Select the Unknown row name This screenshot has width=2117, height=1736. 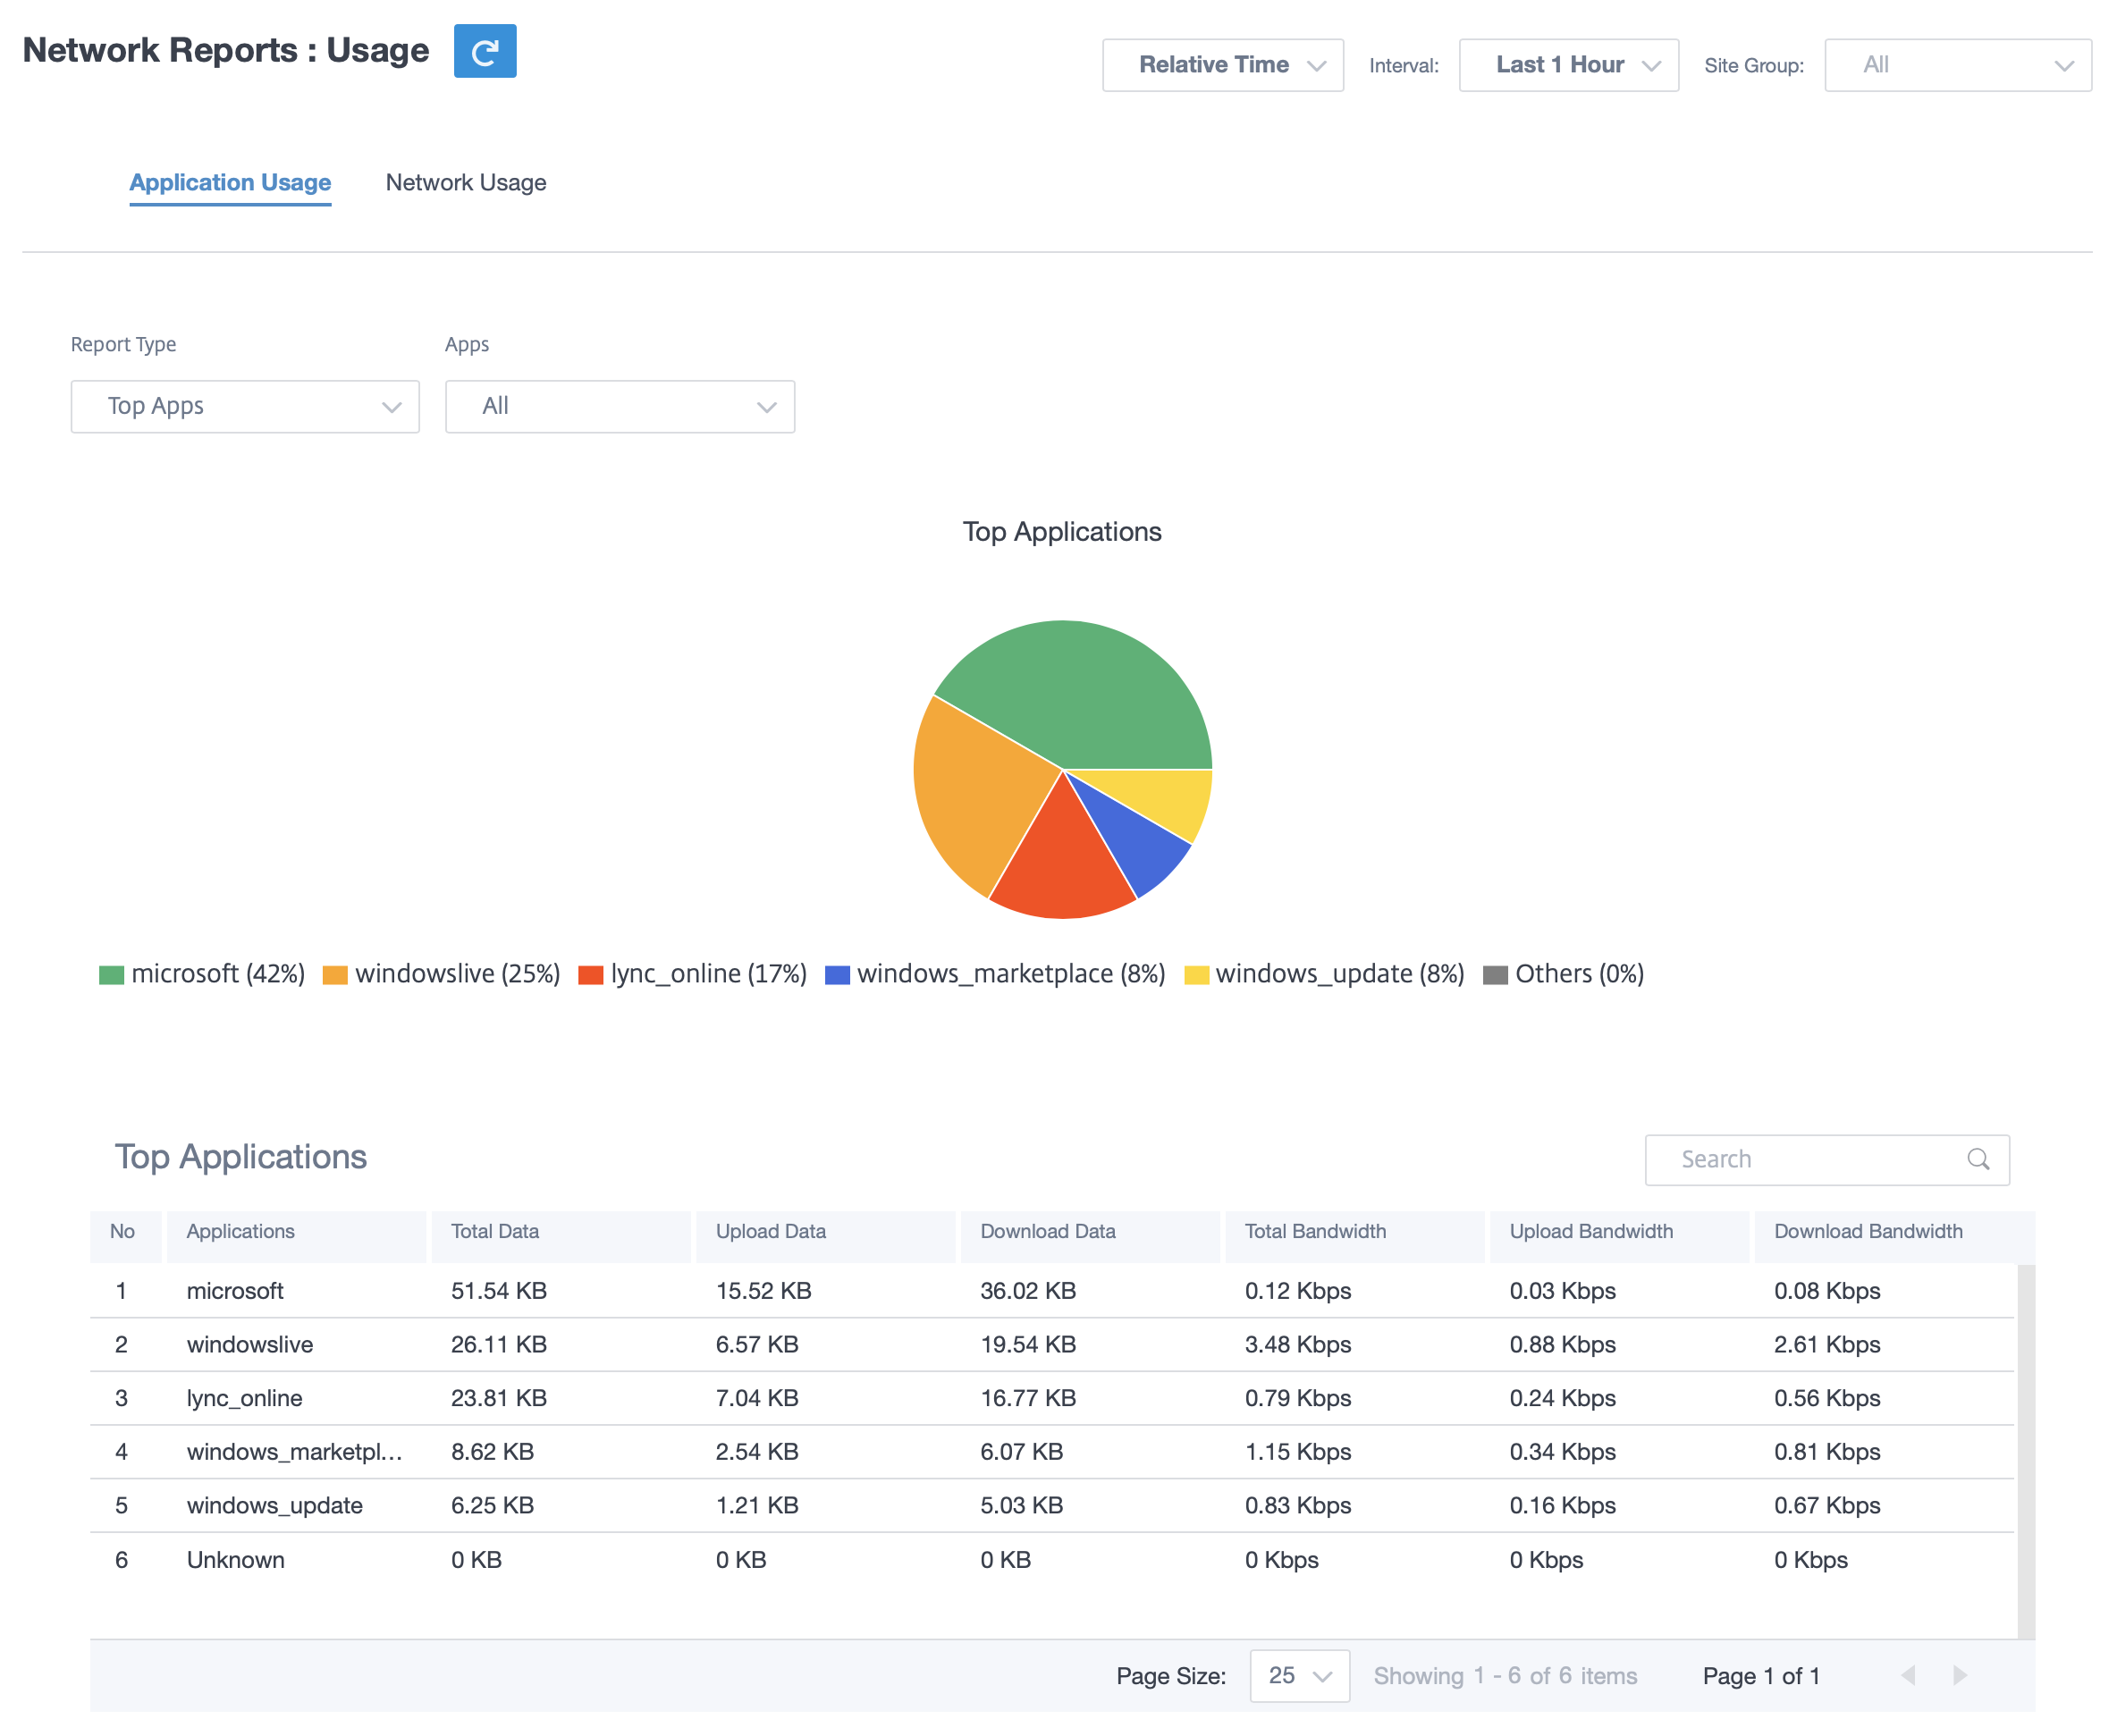(x=235, y=1560)
